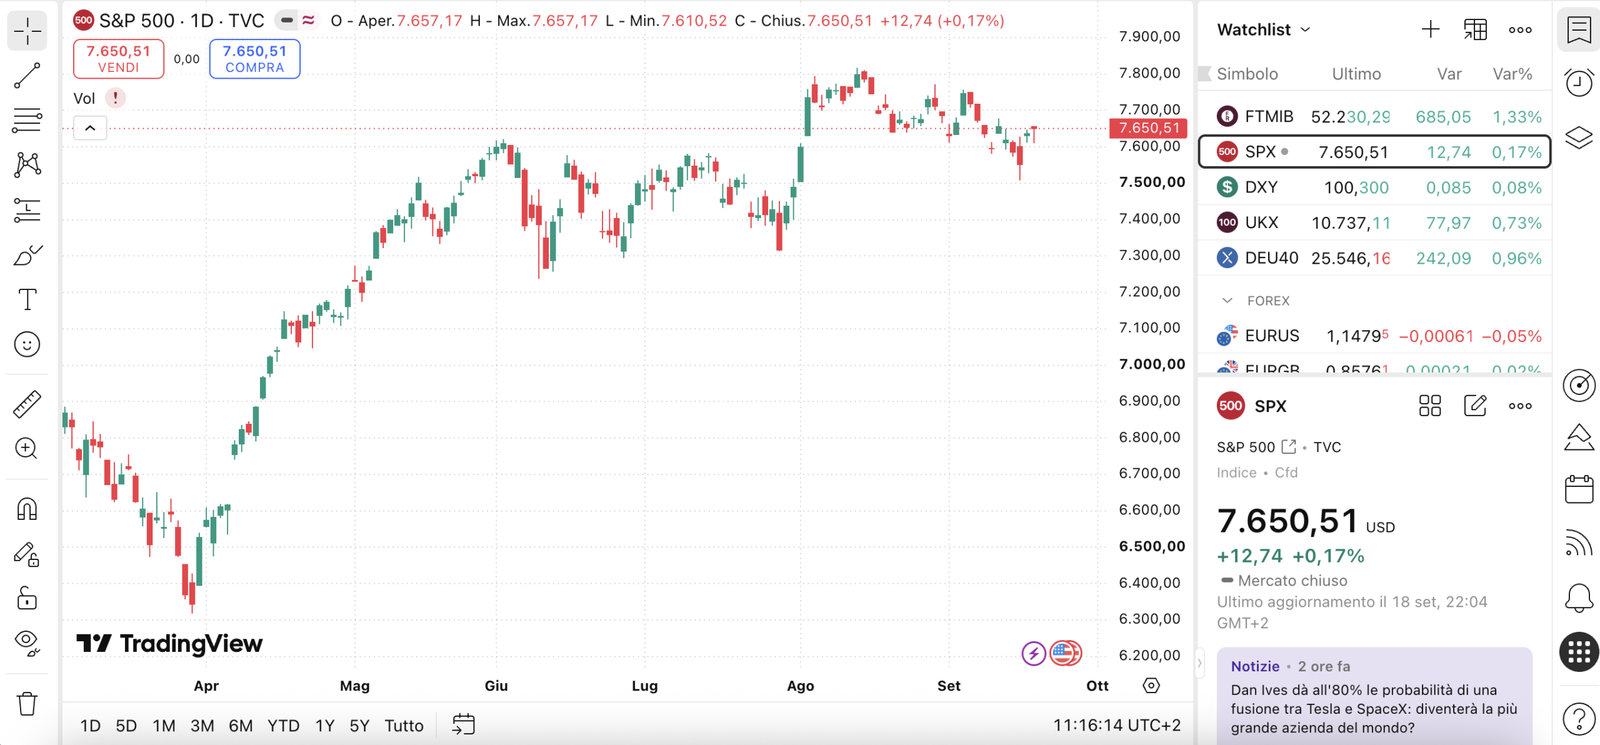
Task: Open S&P 500 external link icon
Action: tap(1289, 447)
